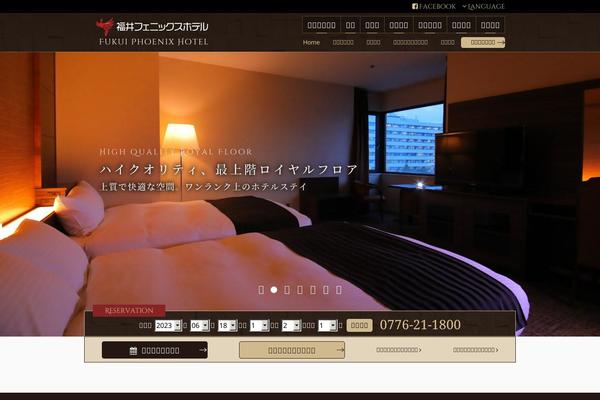
Task: Select the active filled carousel dot
Action: pyautogui.click(x=274, y=290)
